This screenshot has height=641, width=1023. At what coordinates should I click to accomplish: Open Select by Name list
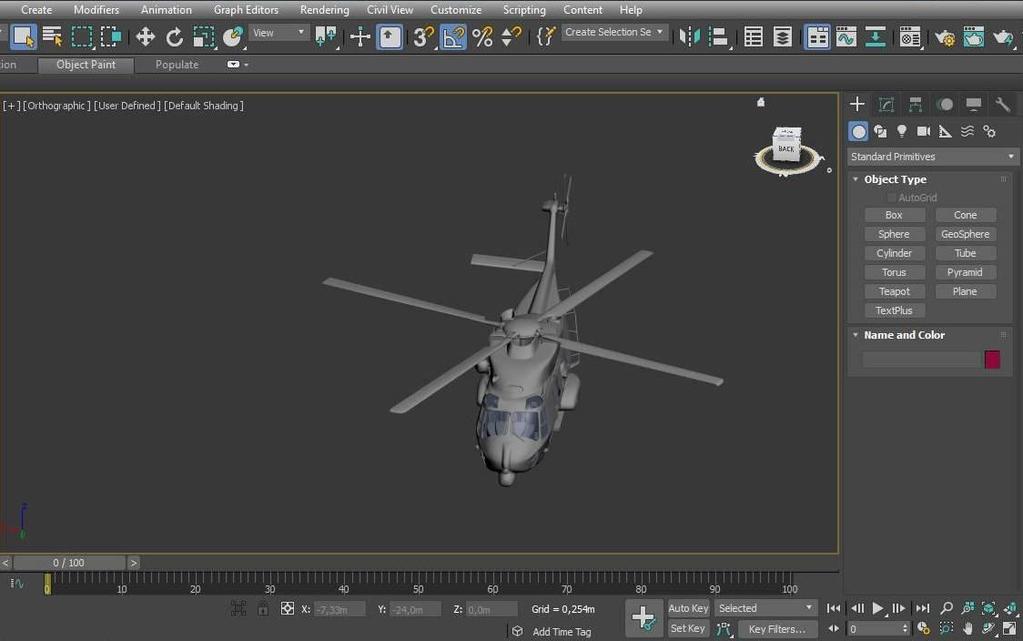click(x=52, y=37)
